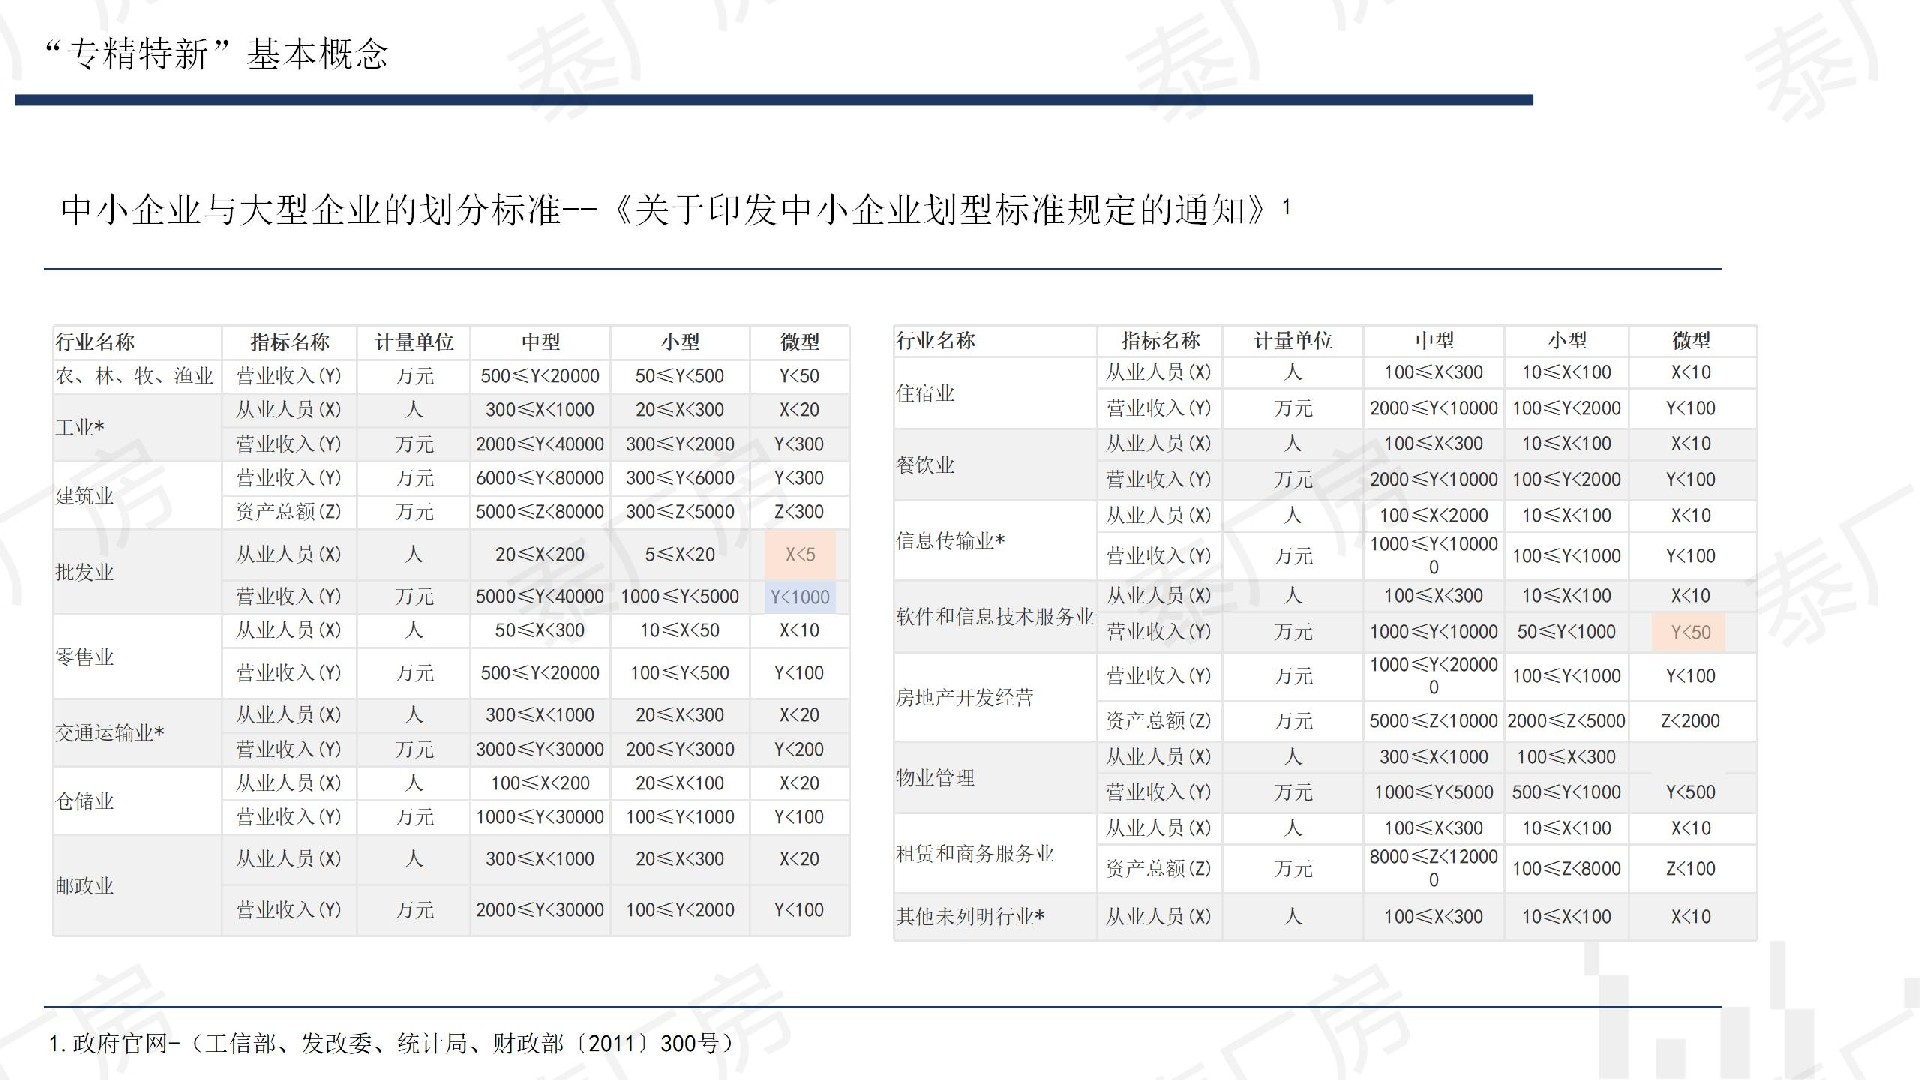Select the 零售业 industry cell
1920x1080 pixels.
pos(136,656)
